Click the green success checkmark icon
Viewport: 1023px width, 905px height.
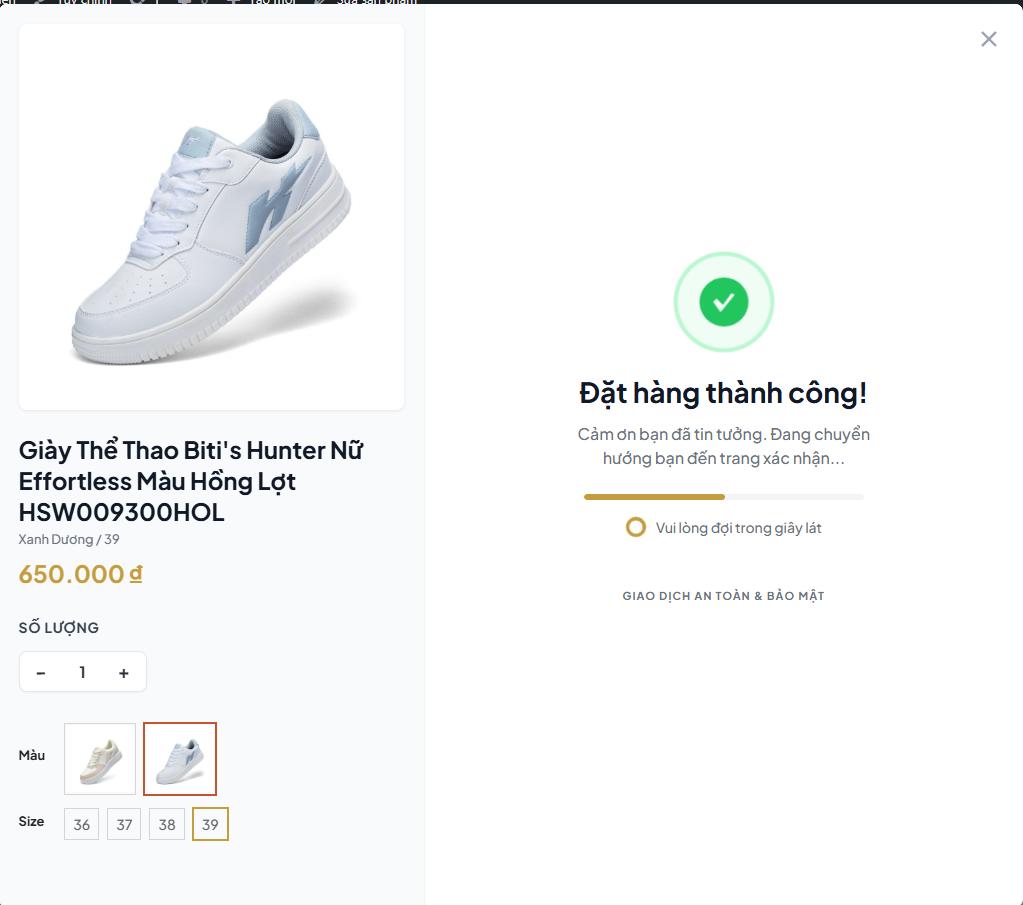[x=723, y=302]
